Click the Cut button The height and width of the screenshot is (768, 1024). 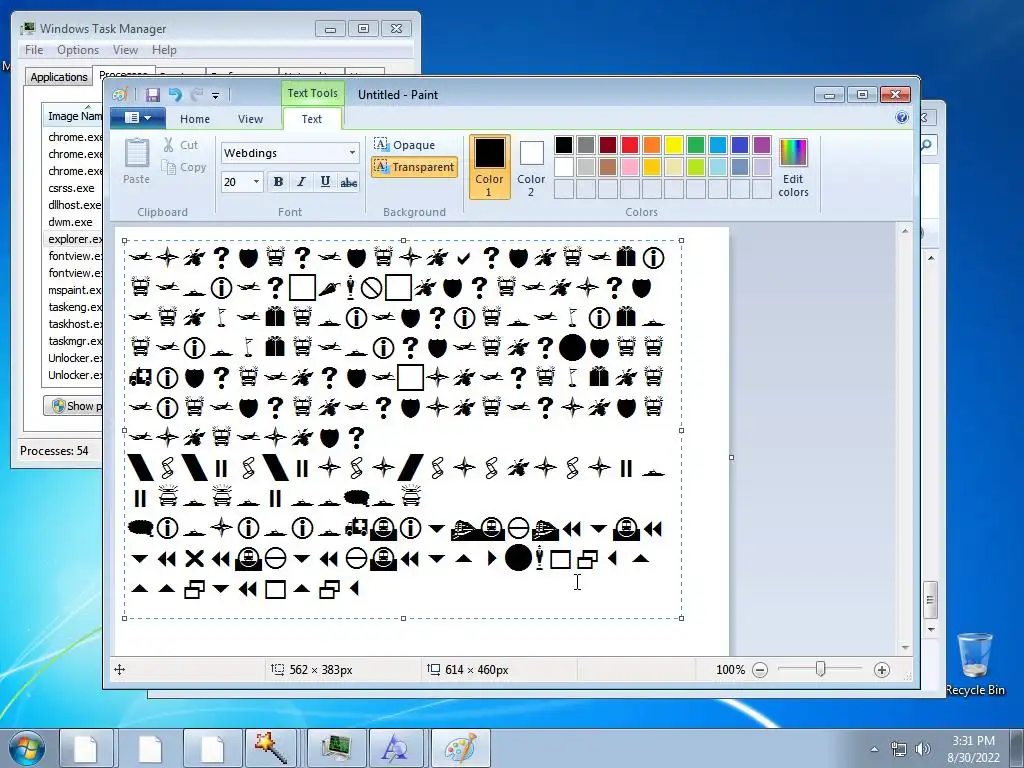[x=180, y=145]
